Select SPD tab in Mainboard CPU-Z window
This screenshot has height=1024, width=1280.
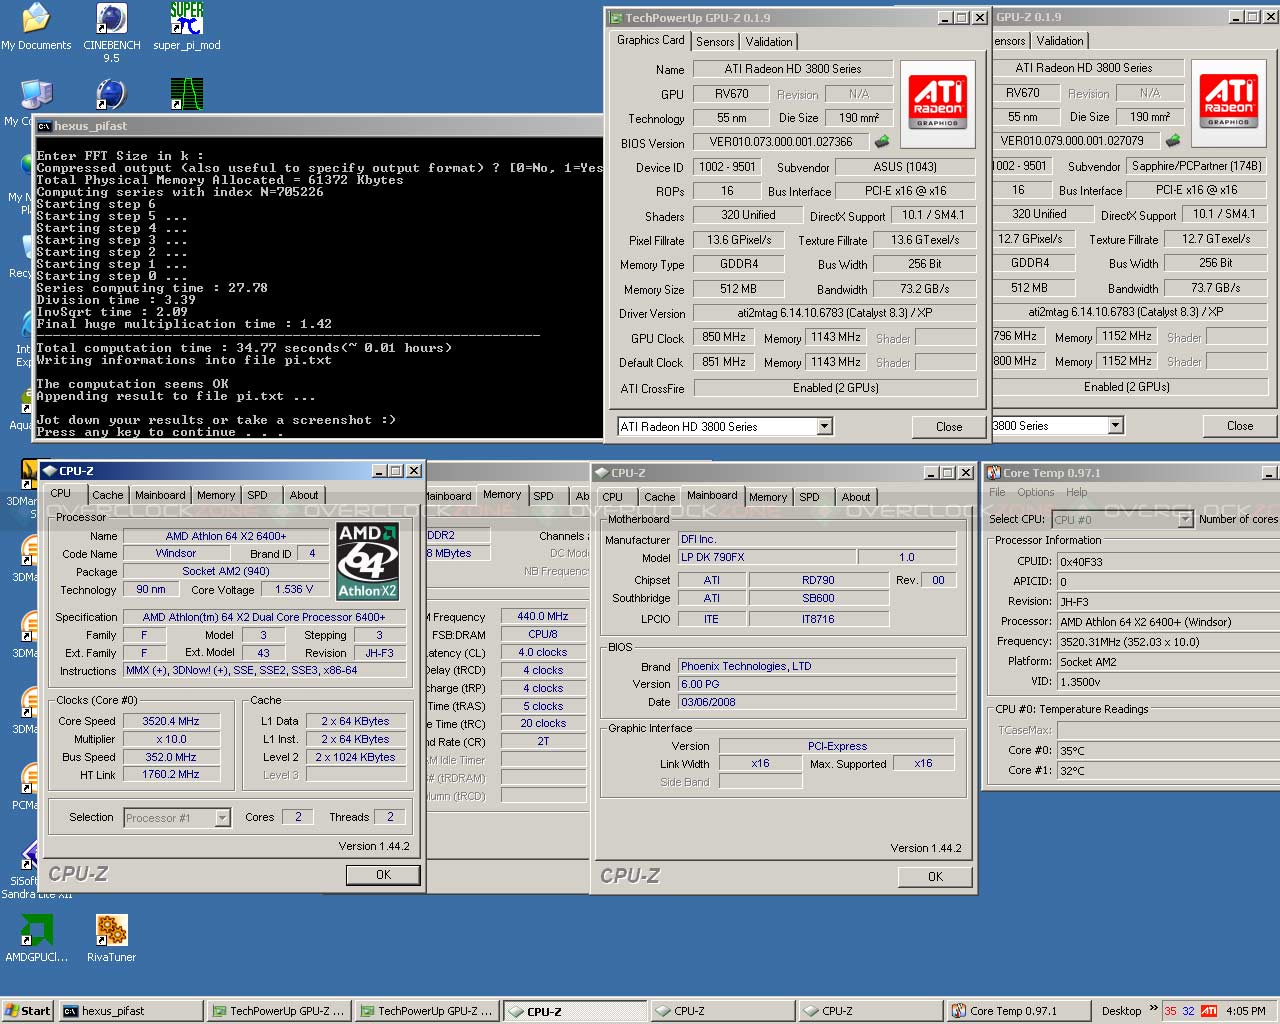[810, 497]
